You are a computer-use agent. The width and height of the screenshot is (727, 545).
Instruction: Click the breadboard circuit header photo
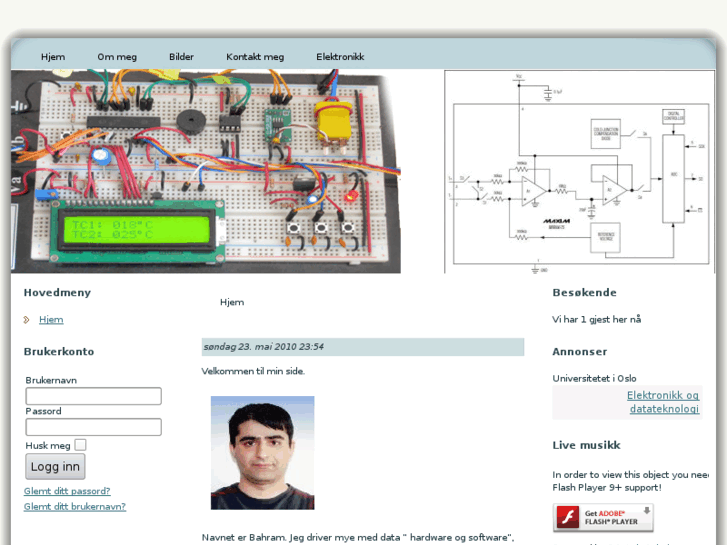206,171
